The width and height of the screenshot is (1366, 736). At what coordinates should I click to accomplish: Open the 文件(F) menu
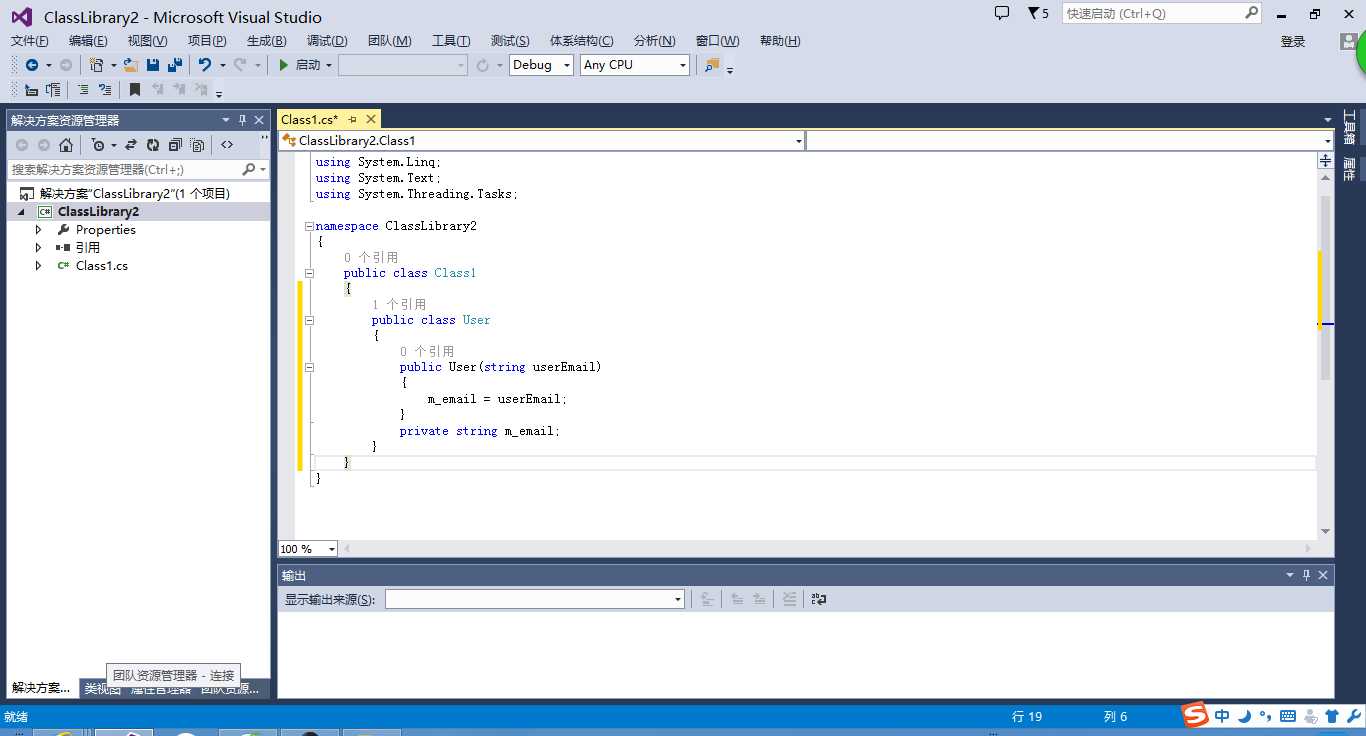point(30,41)
